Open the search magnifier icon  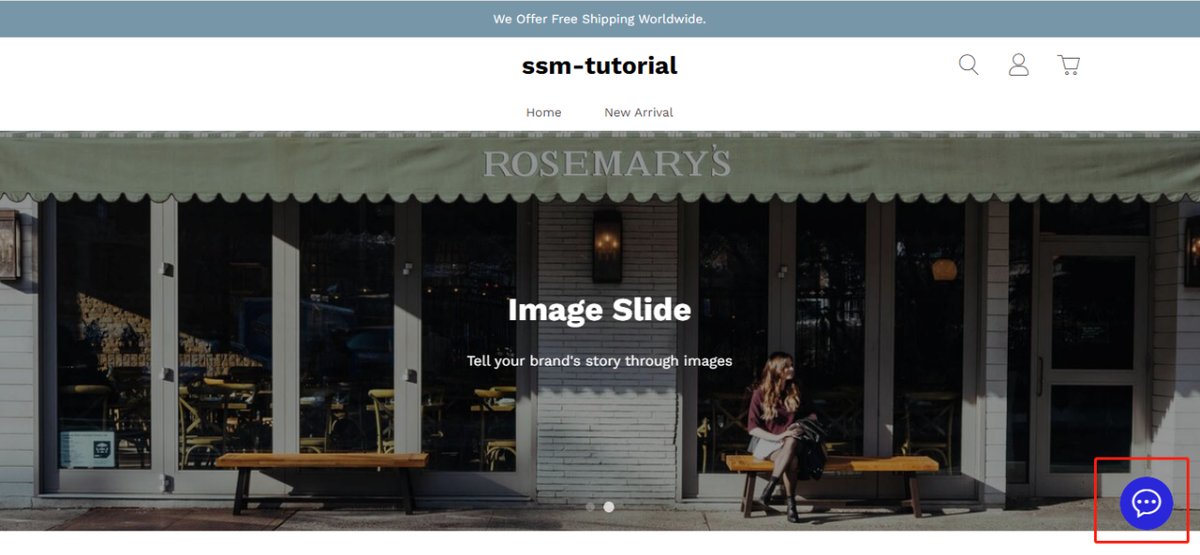pyautogui.click(x=968, y=65)
